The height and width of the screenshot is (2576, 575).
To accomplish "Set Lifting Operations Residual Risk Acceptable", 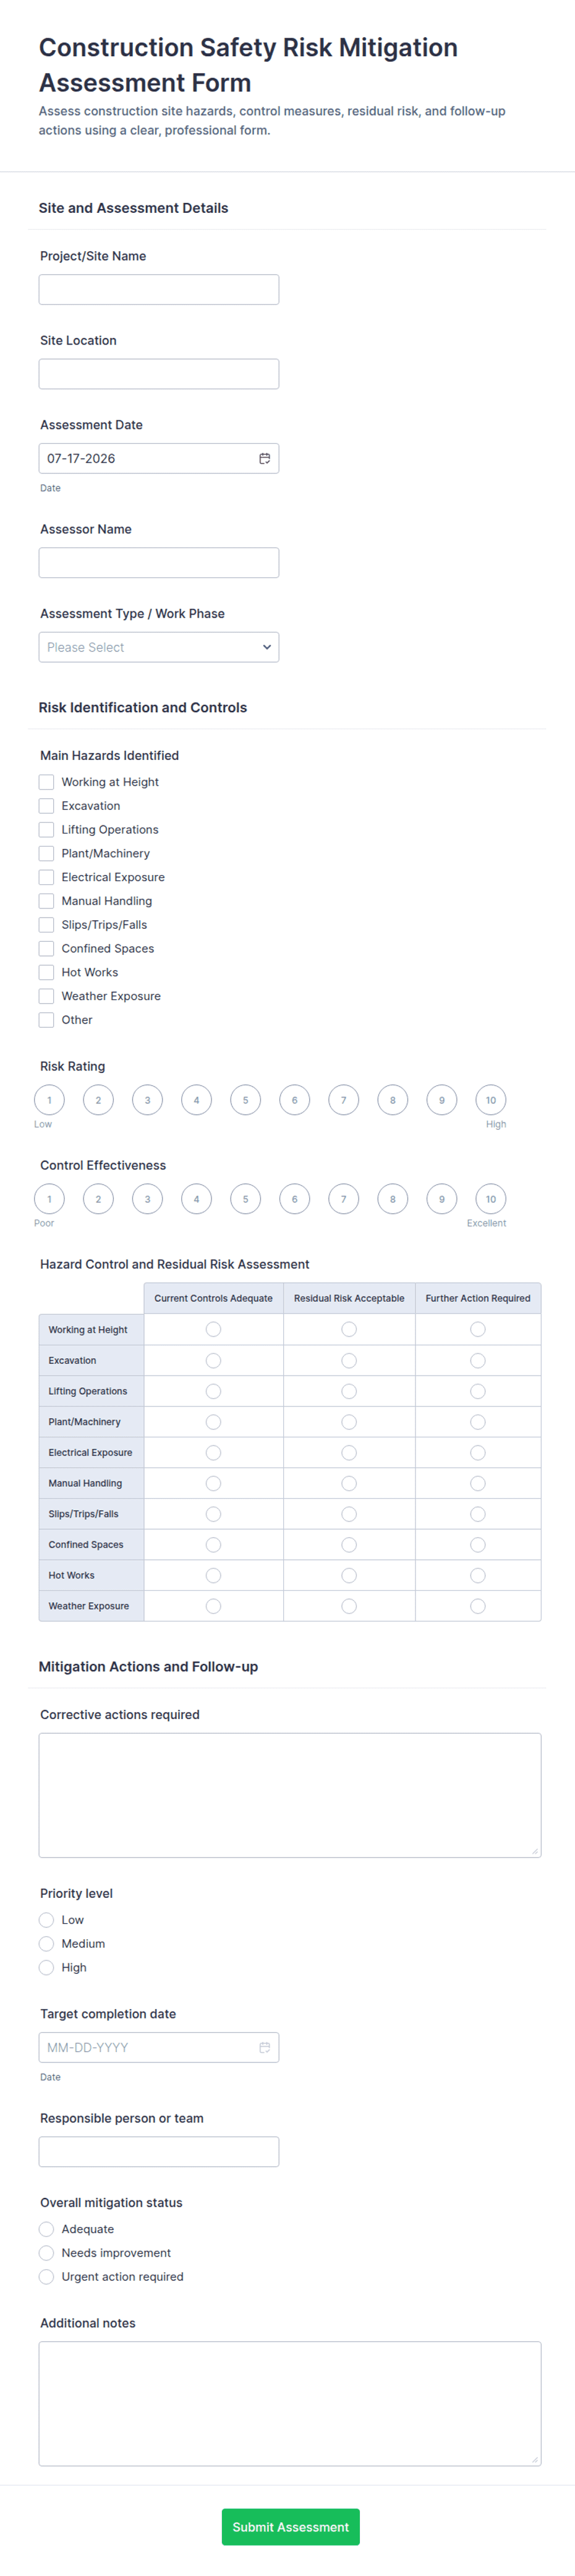I will (349, 1391).
